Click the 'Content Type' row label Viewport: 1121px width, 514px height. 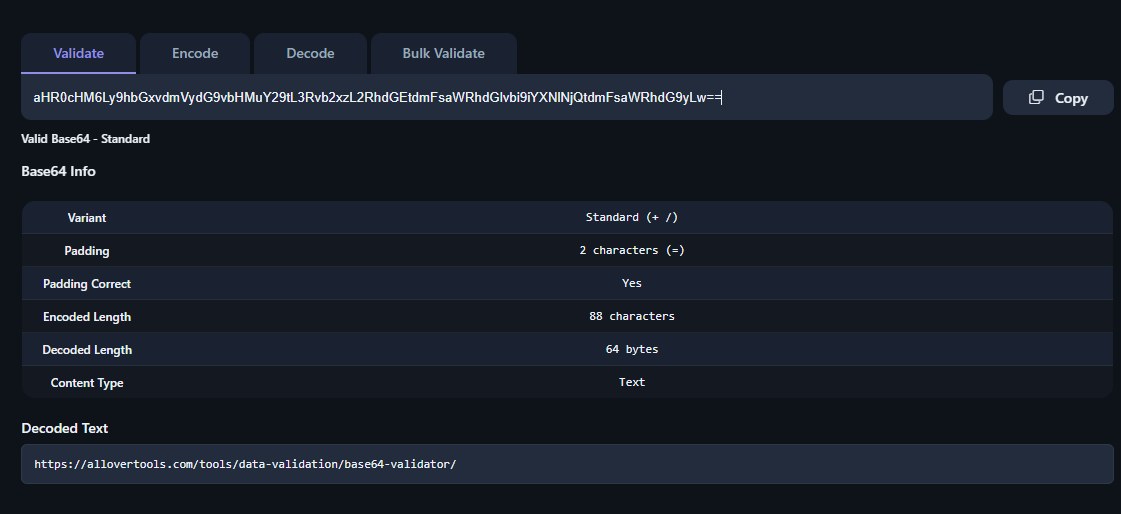click(87, 383)
